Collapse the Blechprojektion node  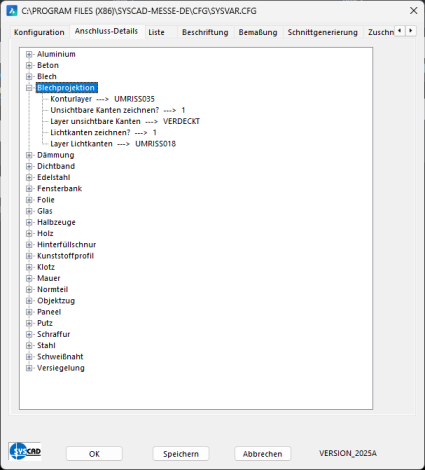[29, 88]
